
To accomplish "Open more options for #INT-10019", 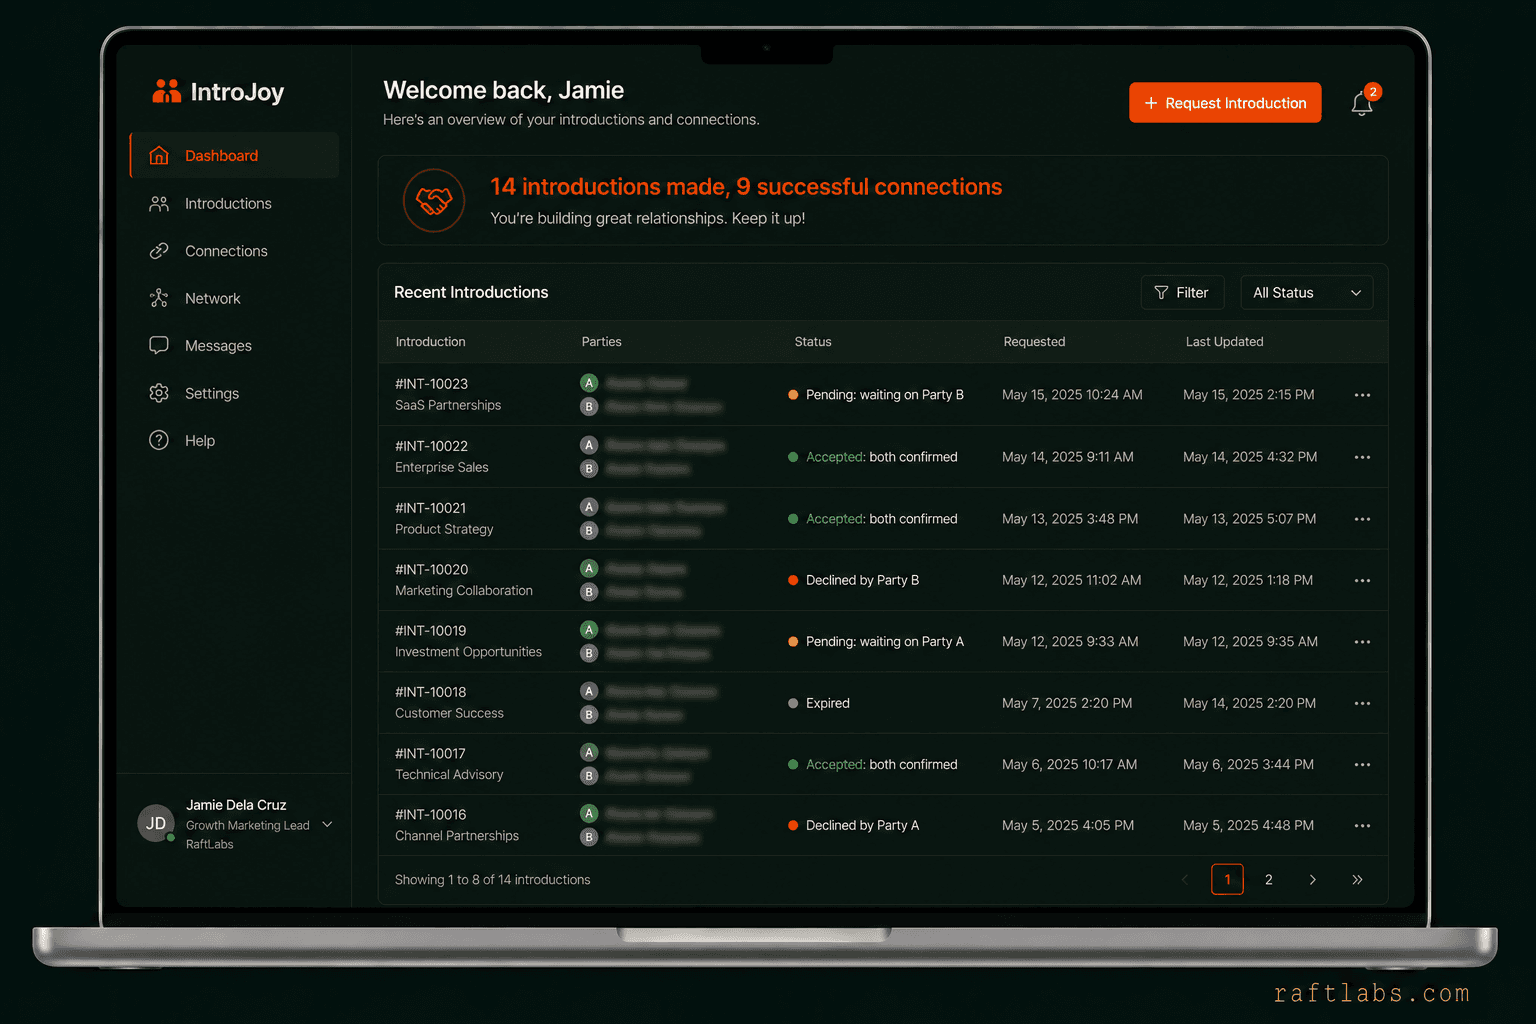I will pos(1362,642).
